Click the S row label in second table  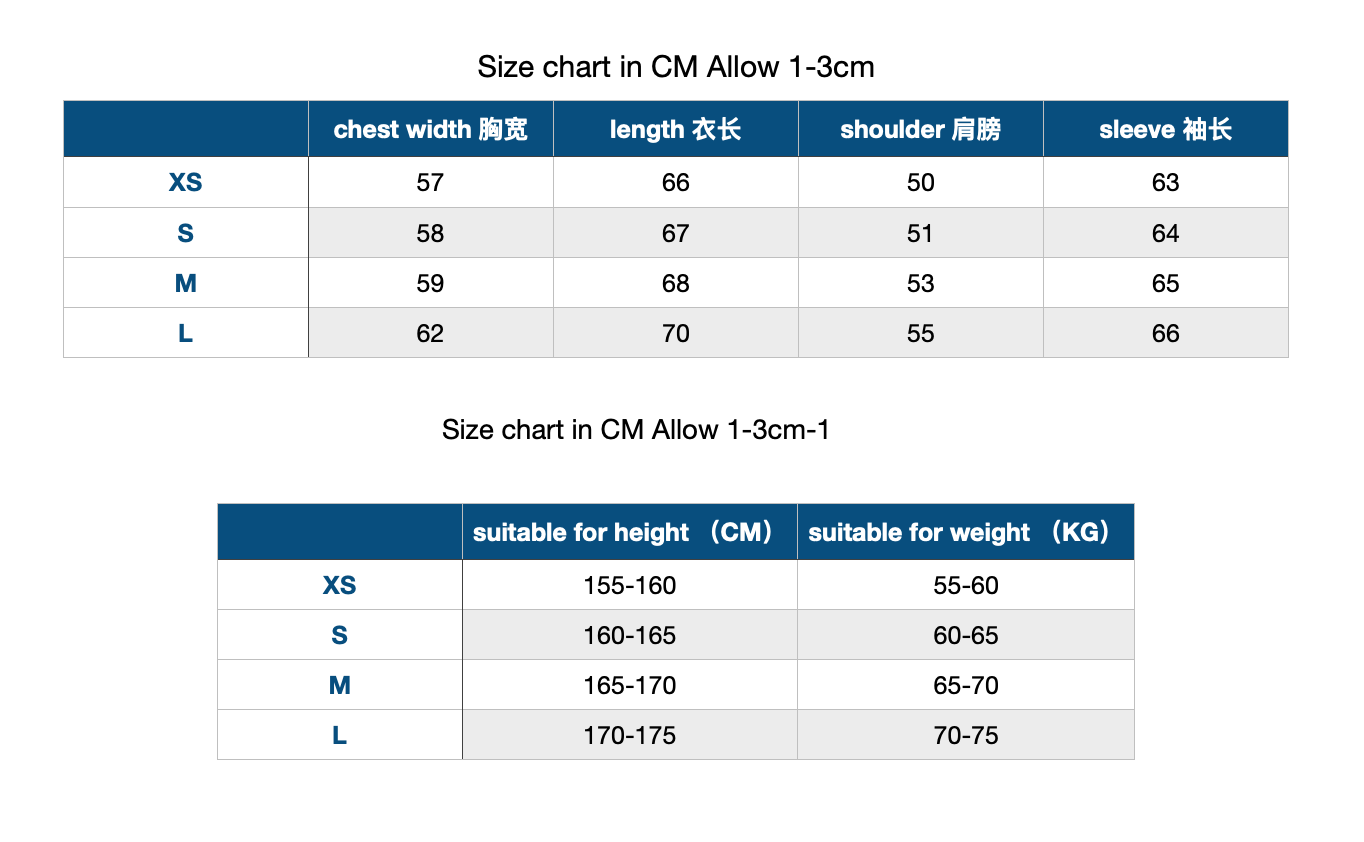[340, 635]
